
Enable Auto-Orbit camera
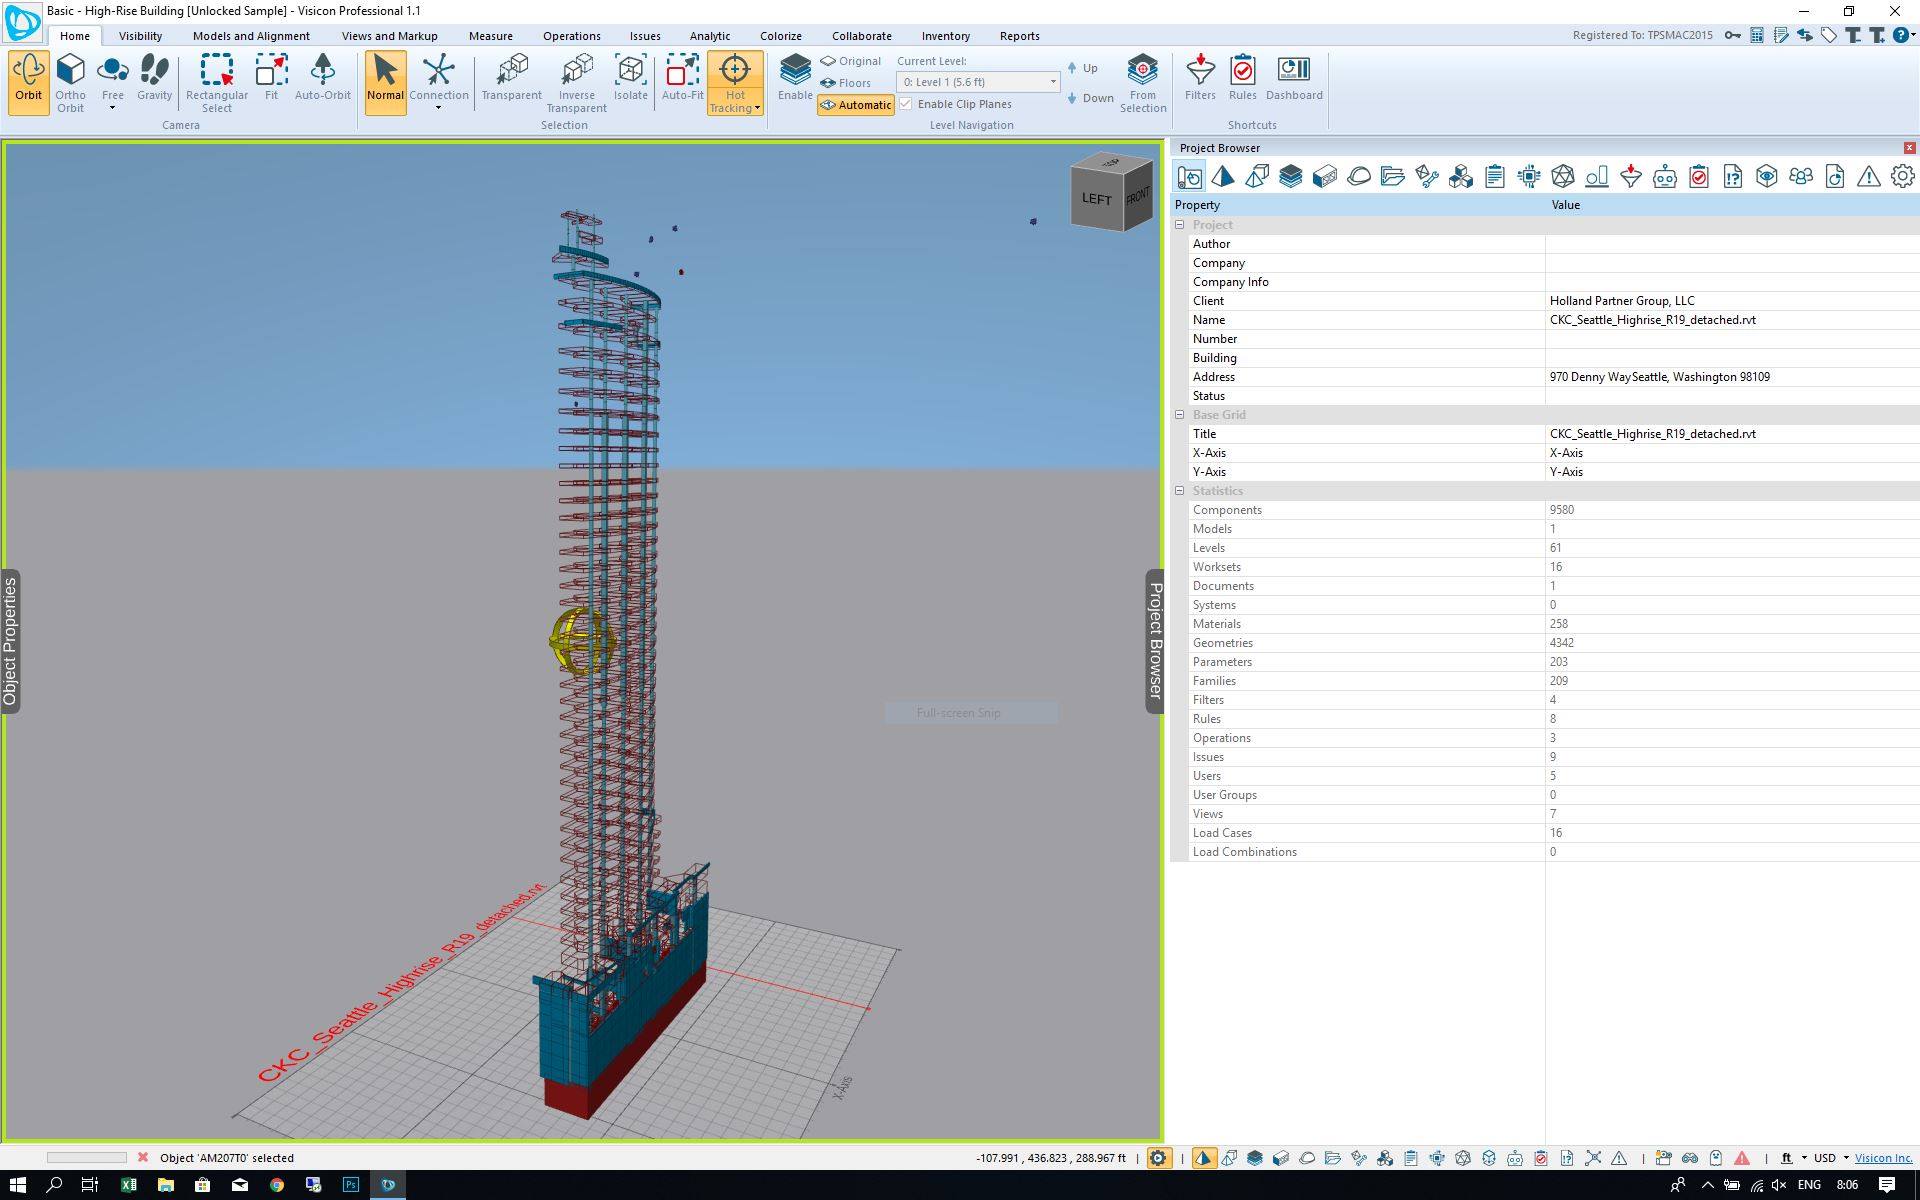[323, 78]
